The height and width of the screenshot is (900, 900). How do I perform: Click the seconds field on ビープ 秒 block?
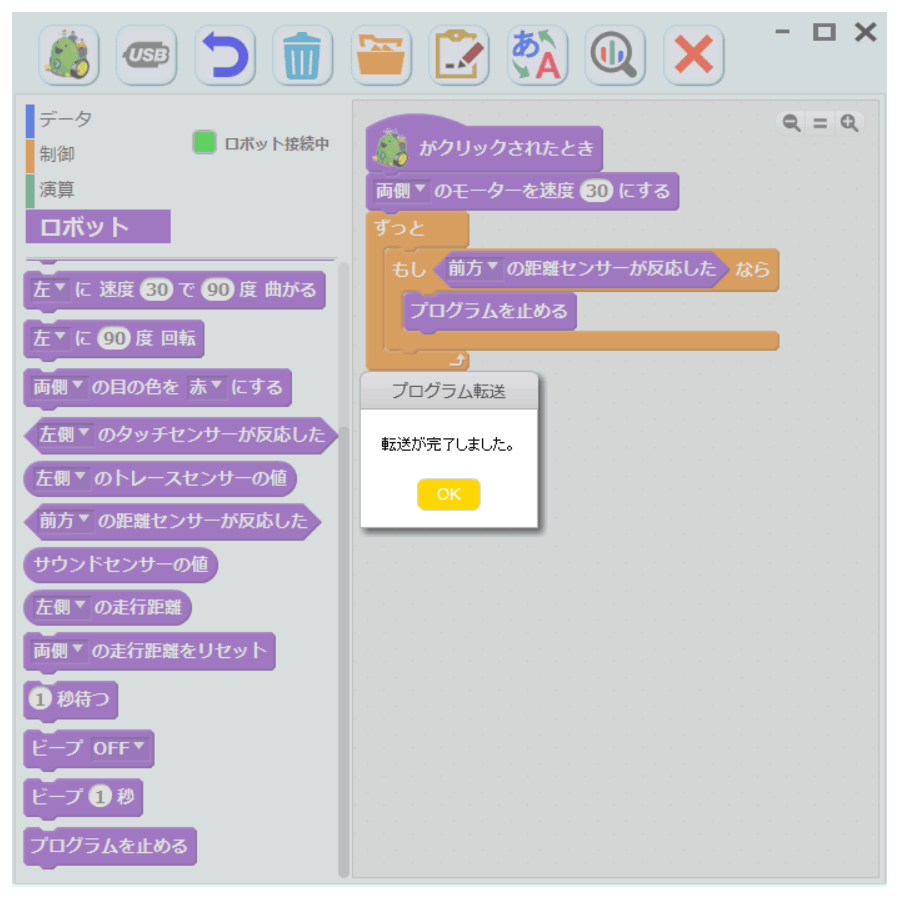point(100,797)
